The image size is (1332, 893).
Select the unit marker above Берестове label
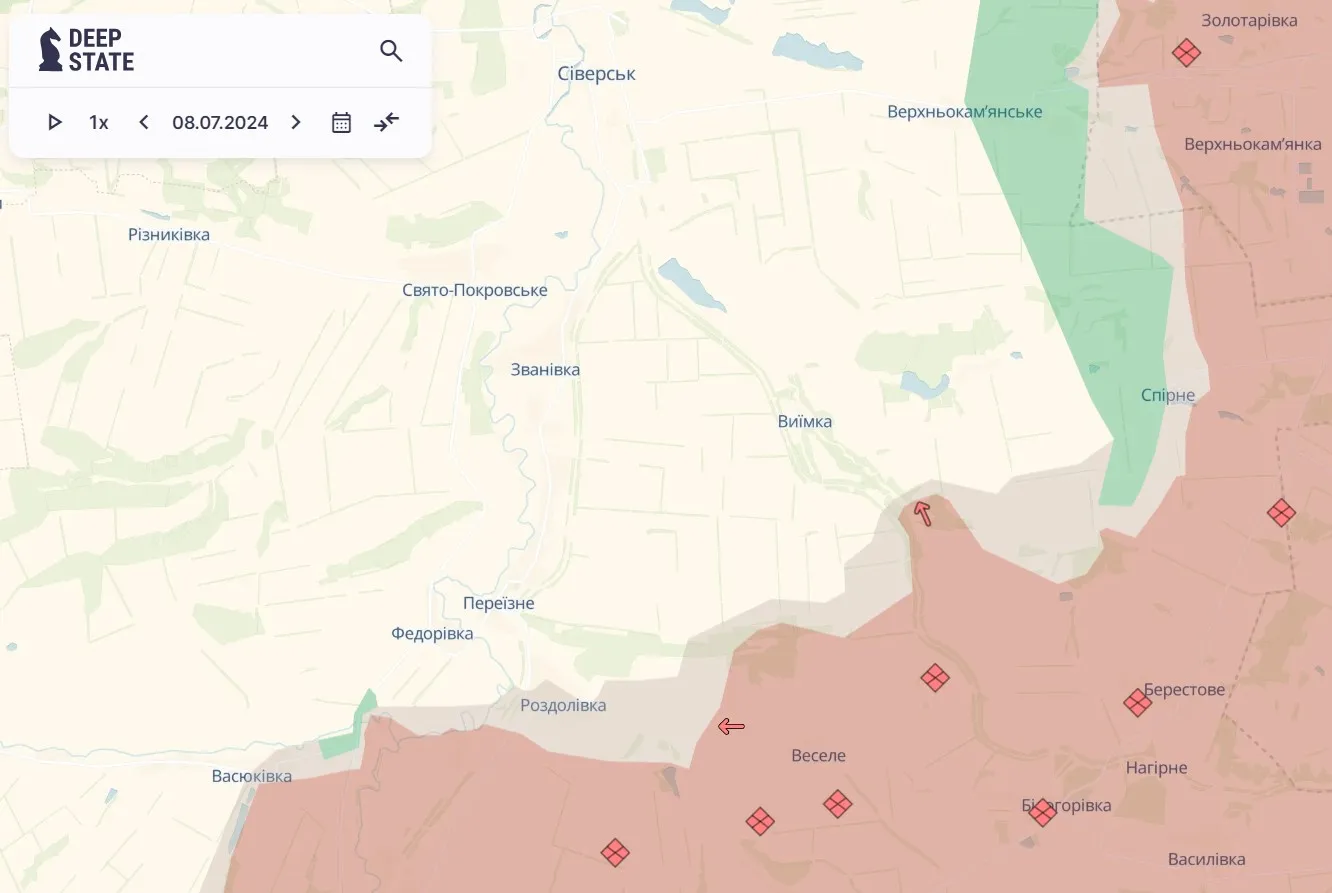pyautogui.click(x=1137, y=703)
